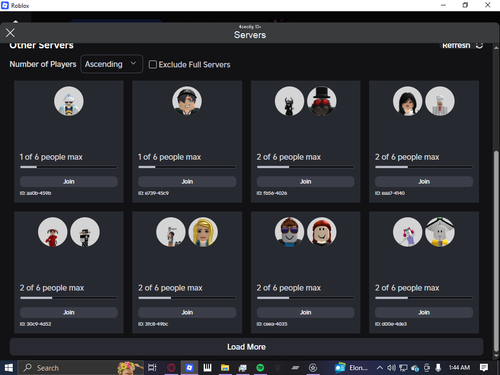This screenshot has width=500, height=375.
Task: Click the black-haired girl avatar
Action: [x=408, y=101]
